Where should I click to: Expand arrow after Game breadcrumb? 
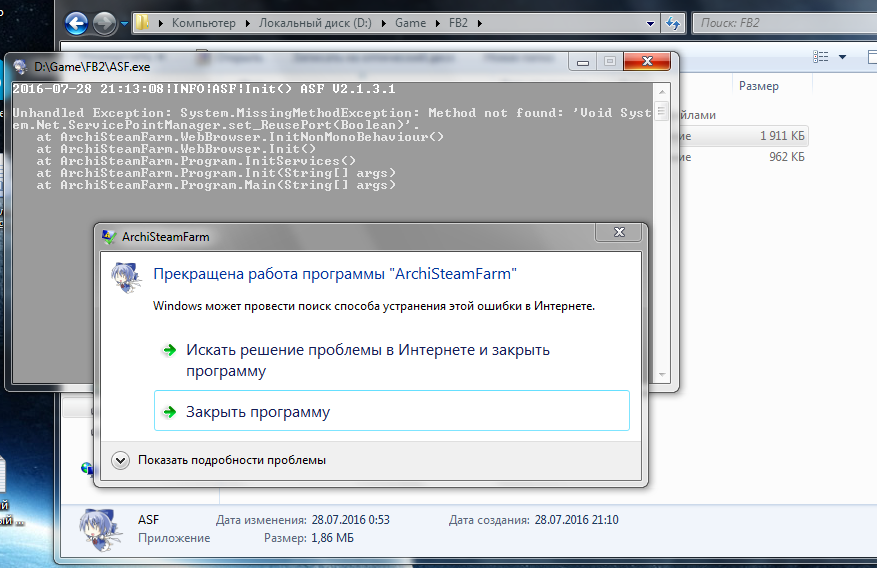(437, 23)
